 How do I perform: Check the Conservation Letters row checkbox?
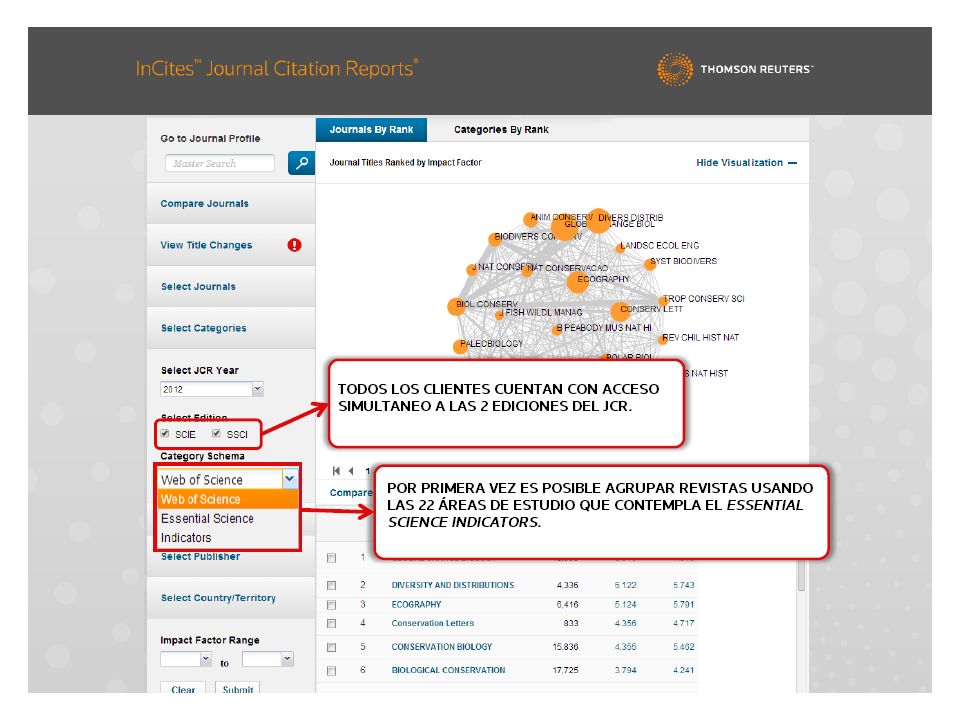click(x=331, y=623)
